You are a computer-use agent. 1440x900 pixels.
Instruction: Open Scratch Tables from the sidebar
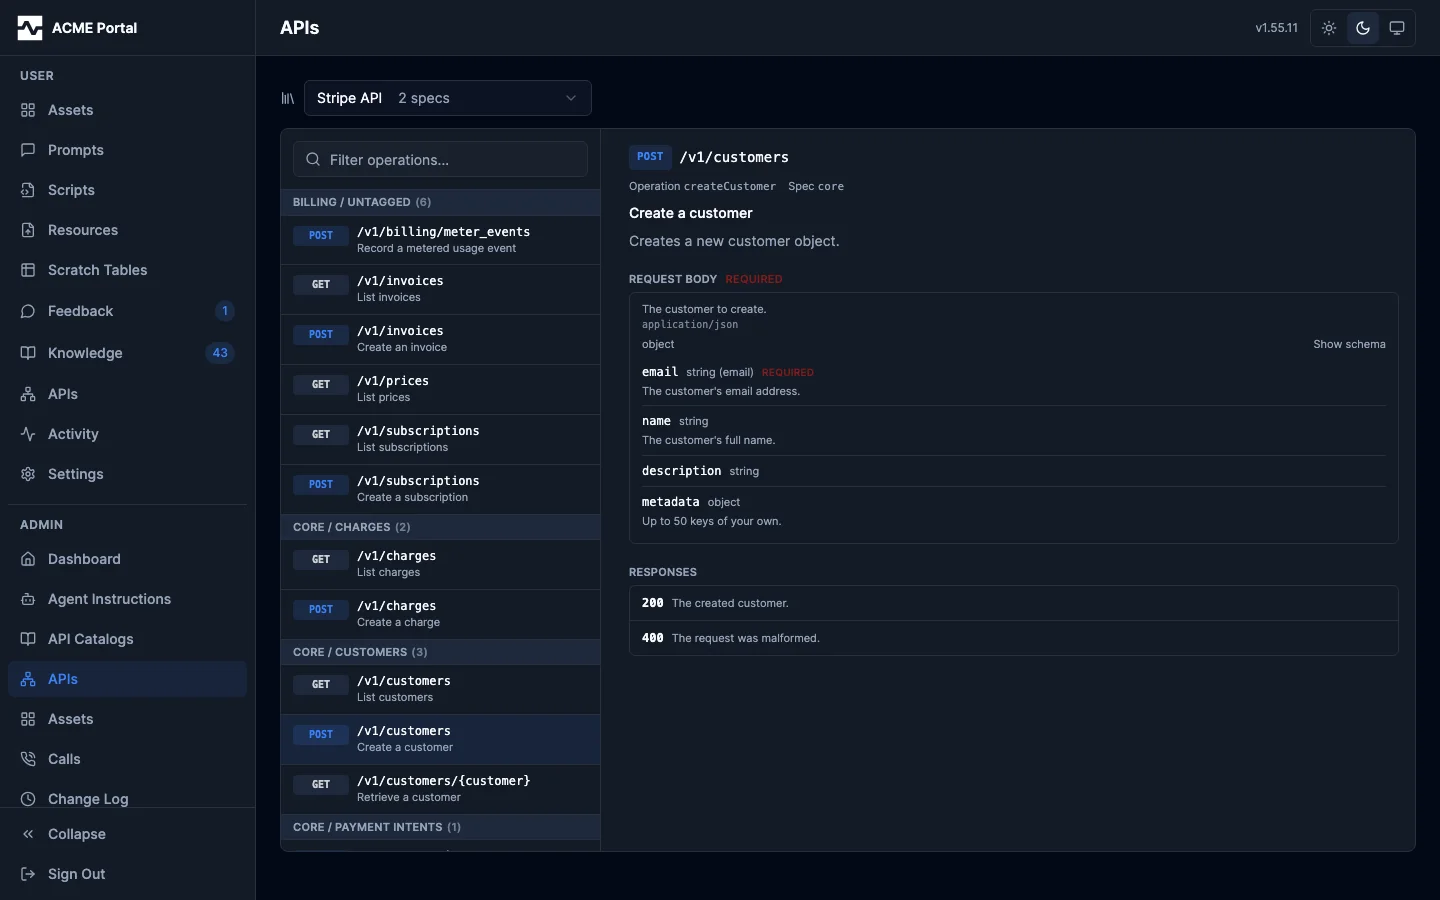coord(127,270)
